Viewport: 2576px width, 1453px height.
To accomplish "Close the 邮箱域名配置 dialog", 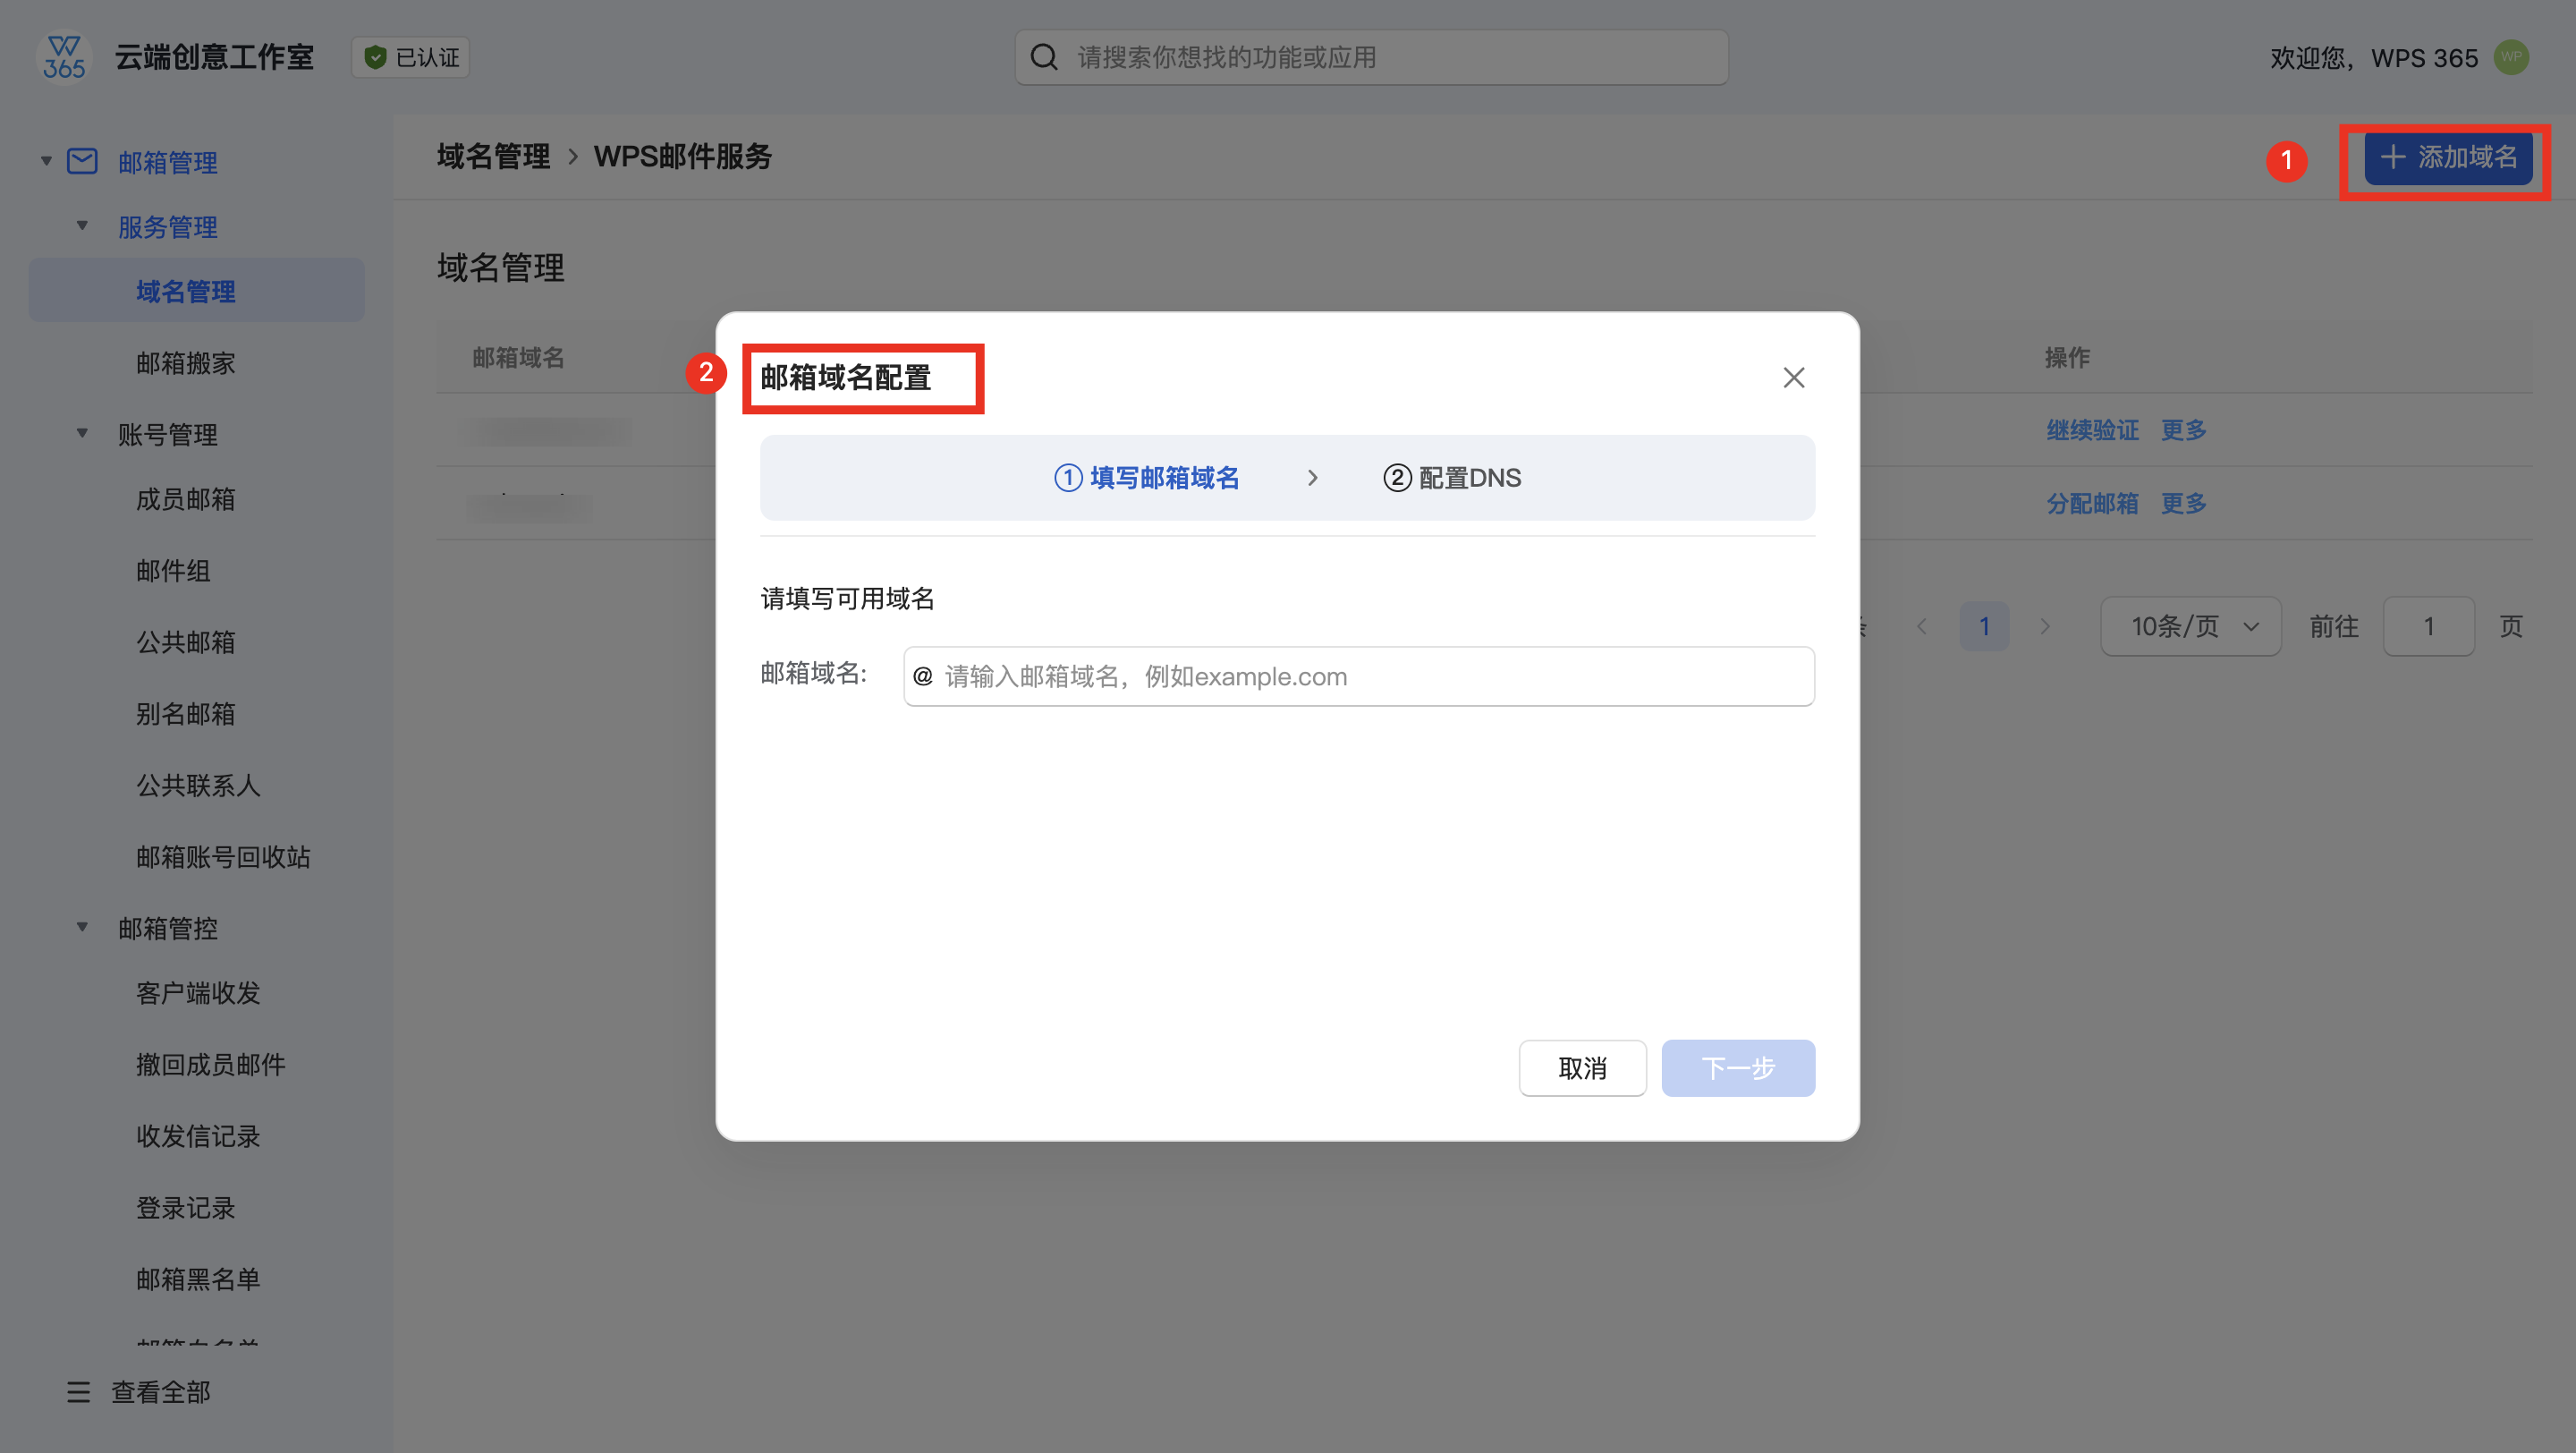I will 1793,378.
